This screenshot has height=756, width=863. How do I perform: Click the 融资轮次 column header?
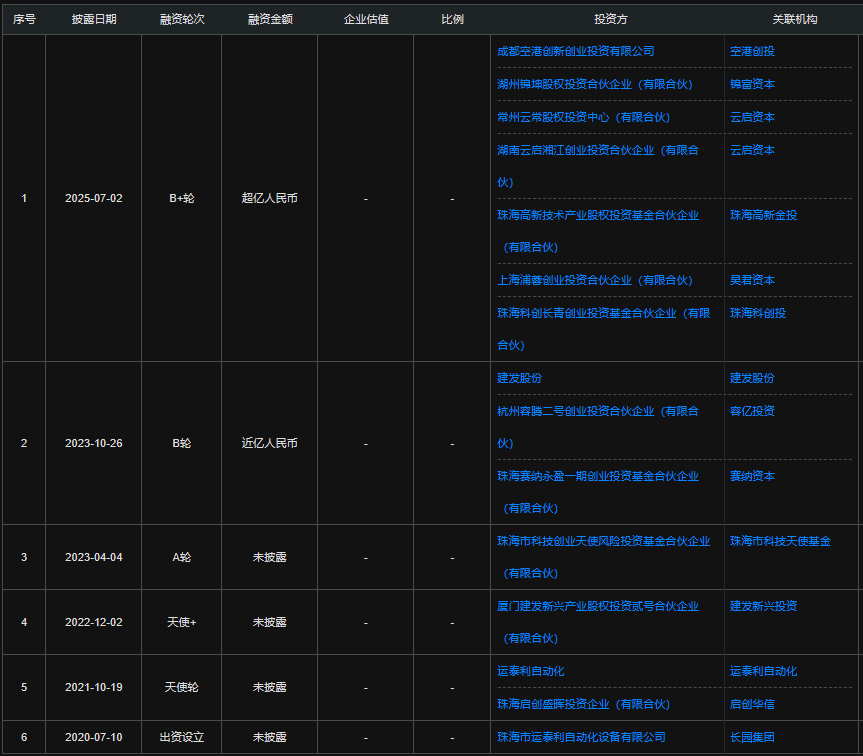(182, 19)
